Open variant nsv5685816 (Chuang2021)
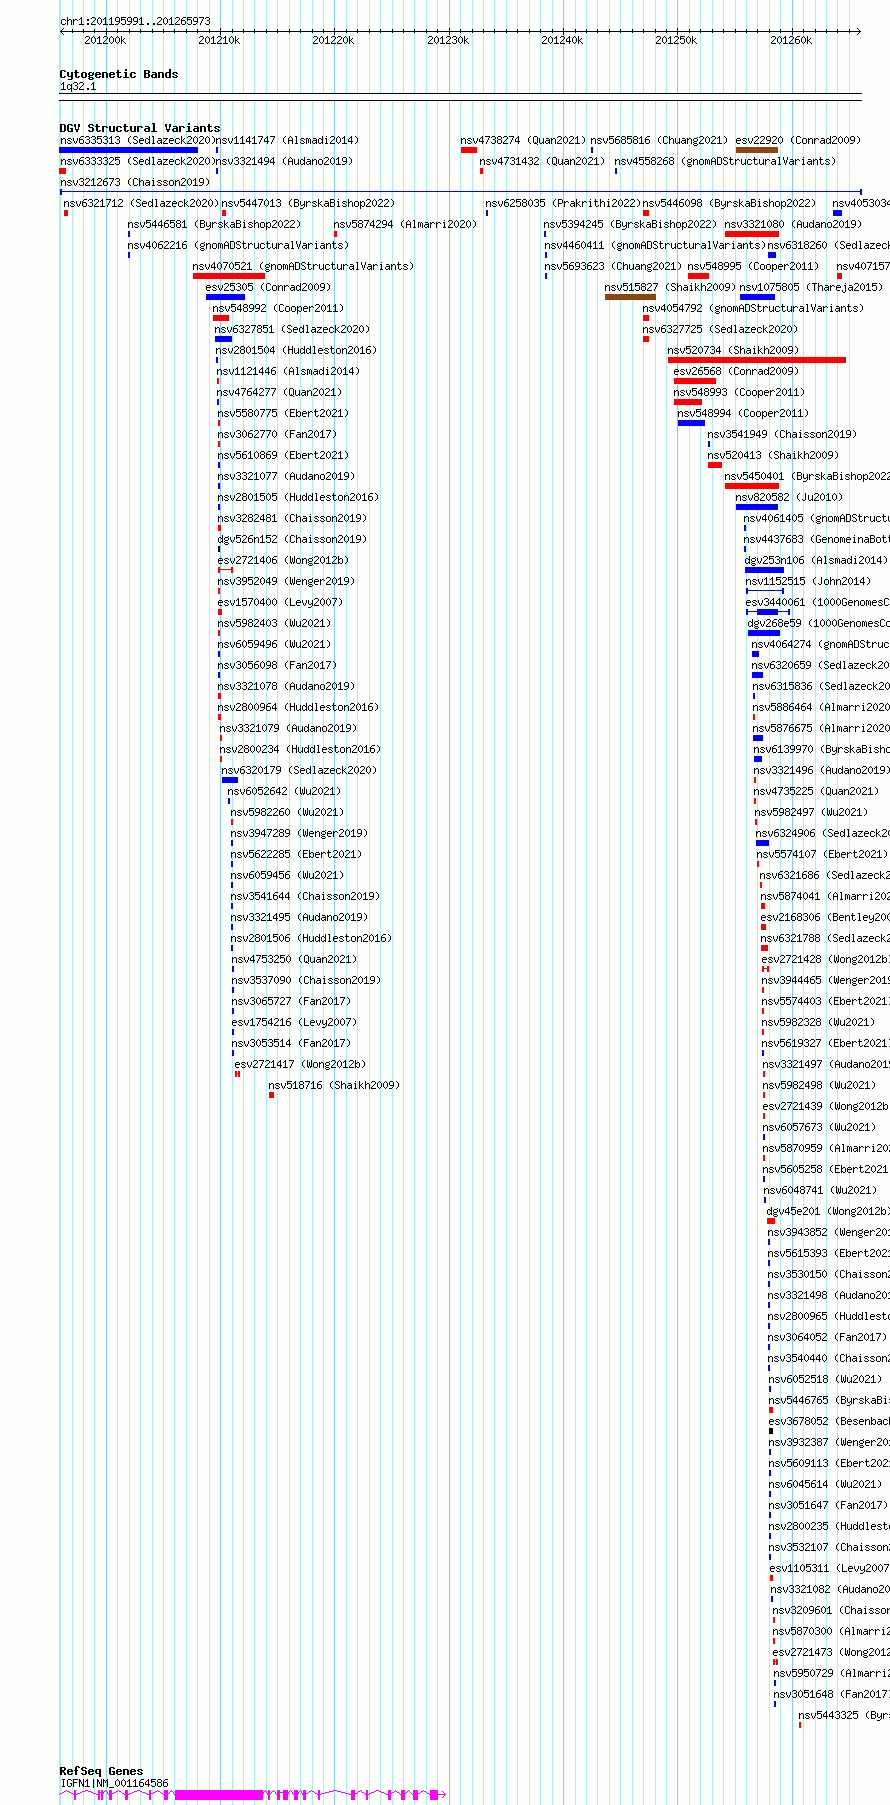The height and width of the screenshot is (1805, 890). click(659, 140)
